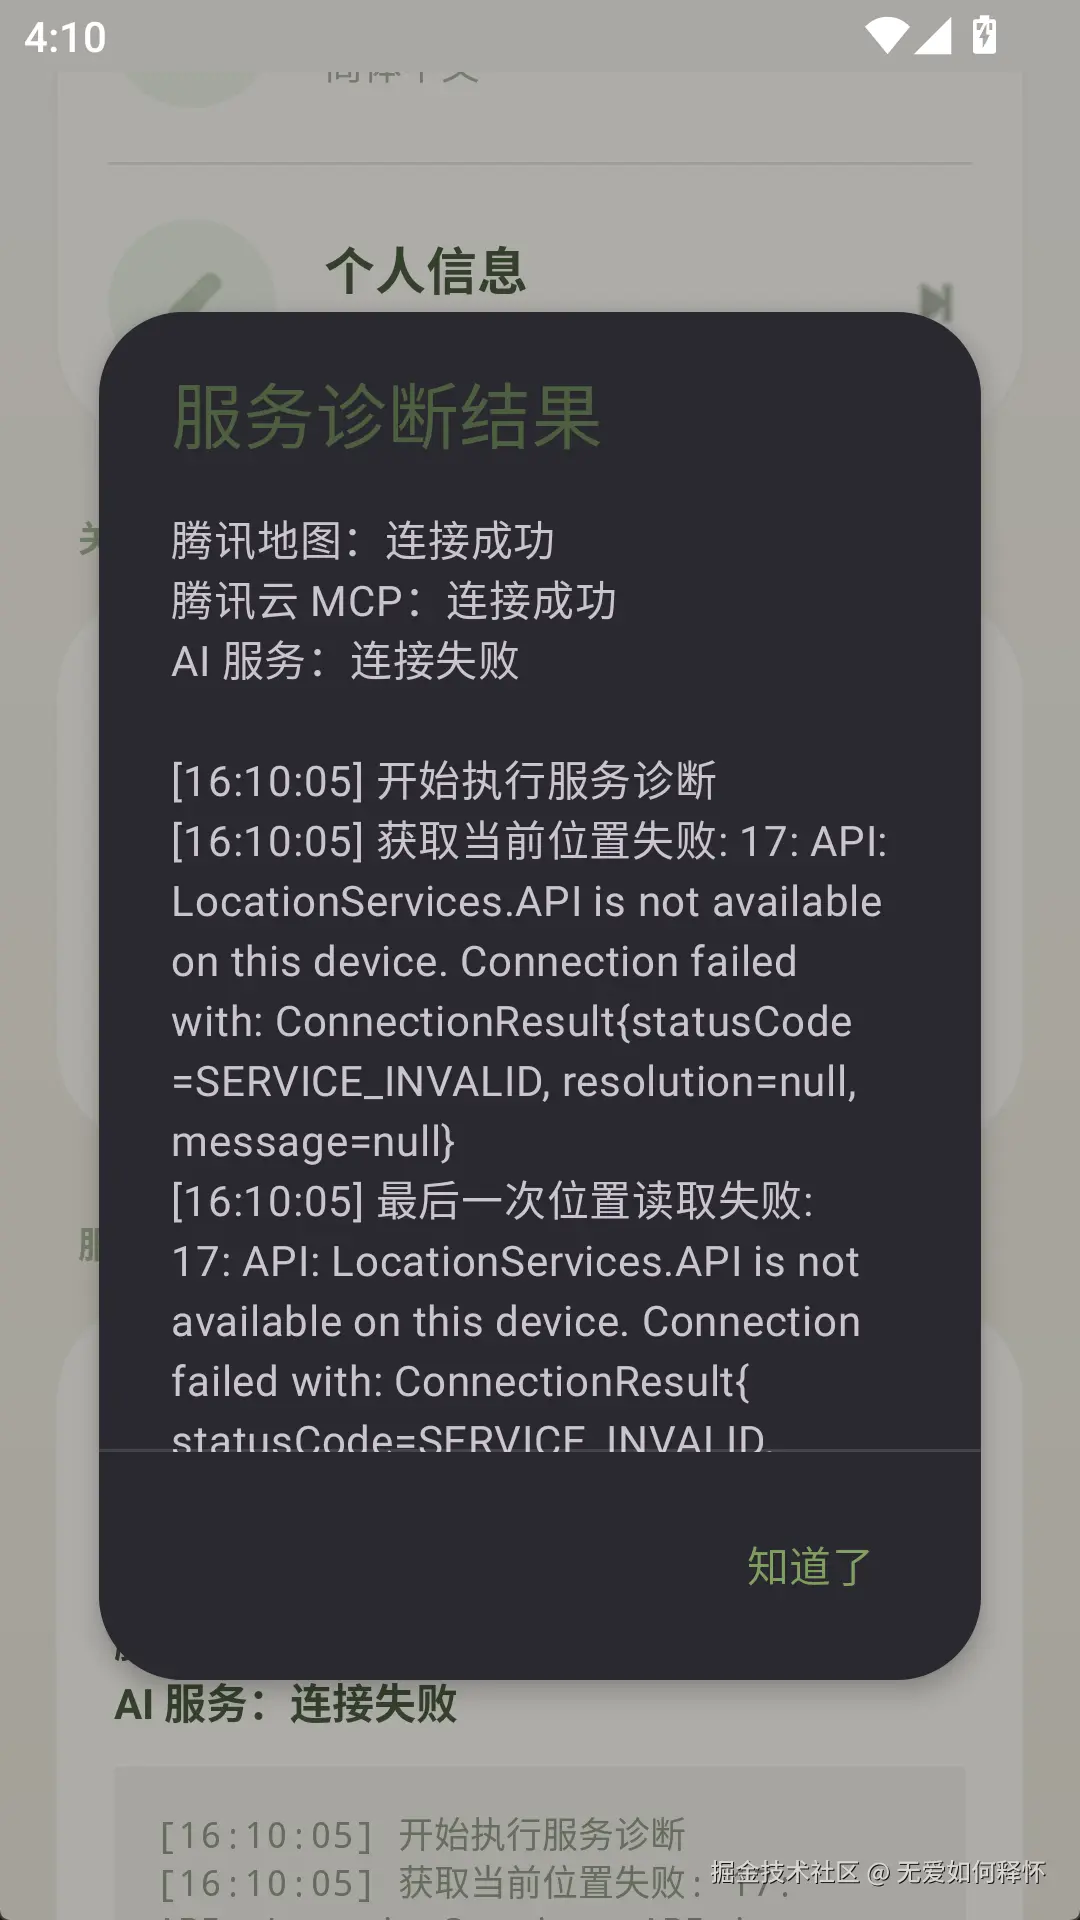Viewport: 1080px width, 1920px height.
Task: Click the 获取当前位置失败 log entry in dialog
Action: pyautogui.click(x=530, y=991)
